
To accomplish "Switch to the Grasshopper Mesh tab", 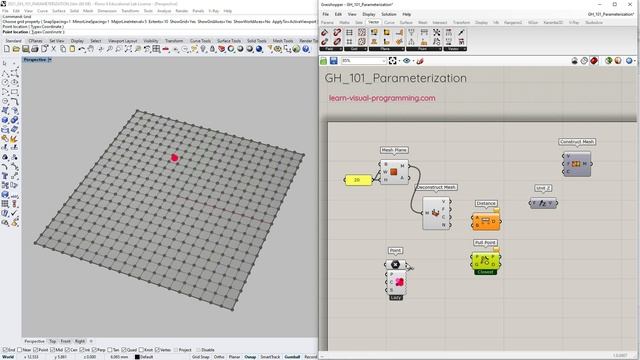I will [423, 22].
